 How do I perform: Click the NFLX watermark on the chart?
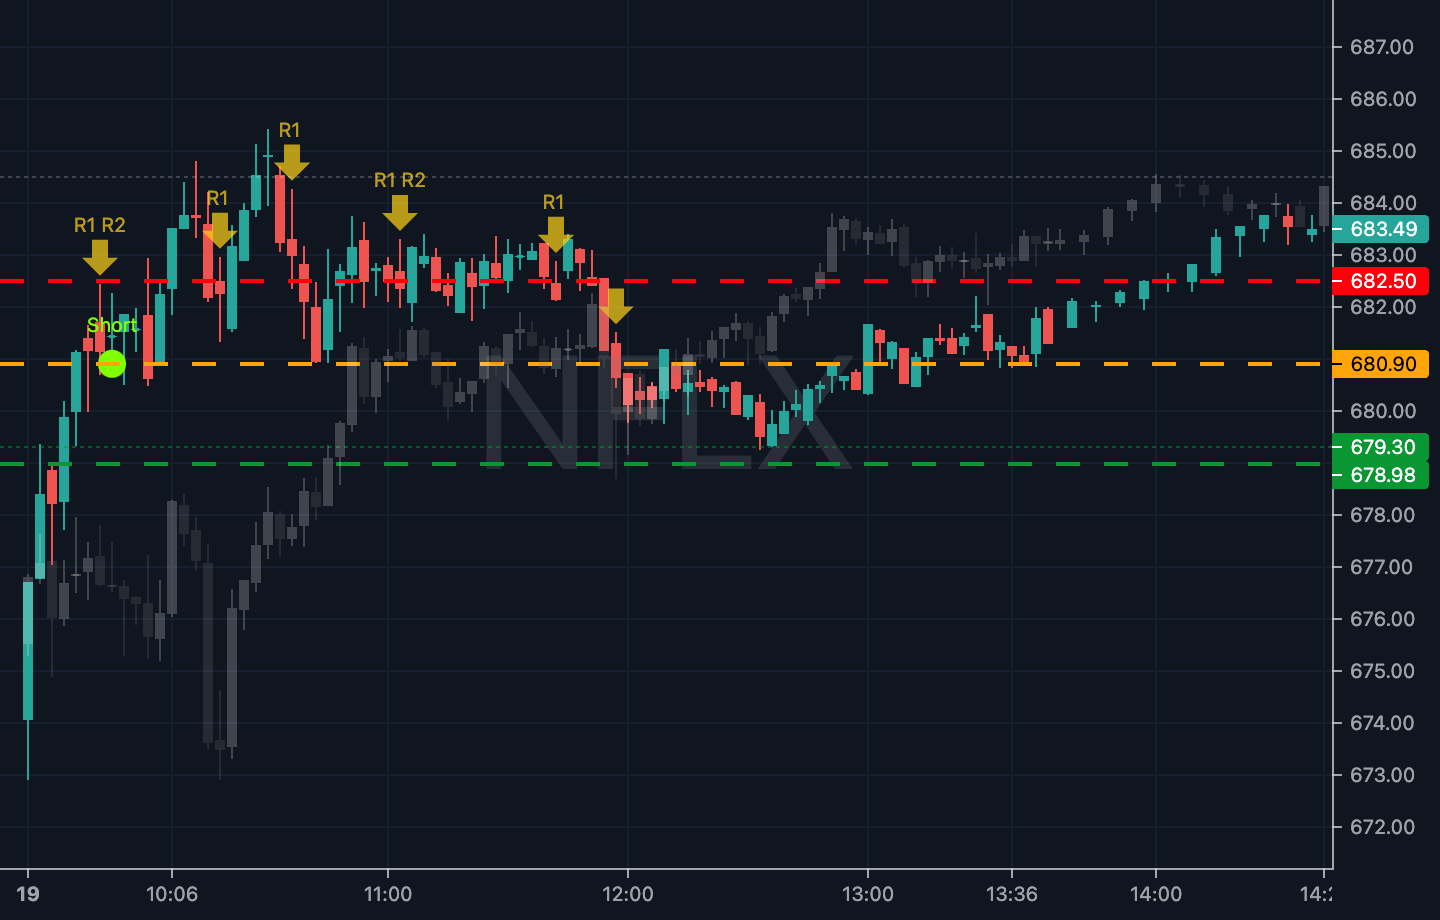665,410
